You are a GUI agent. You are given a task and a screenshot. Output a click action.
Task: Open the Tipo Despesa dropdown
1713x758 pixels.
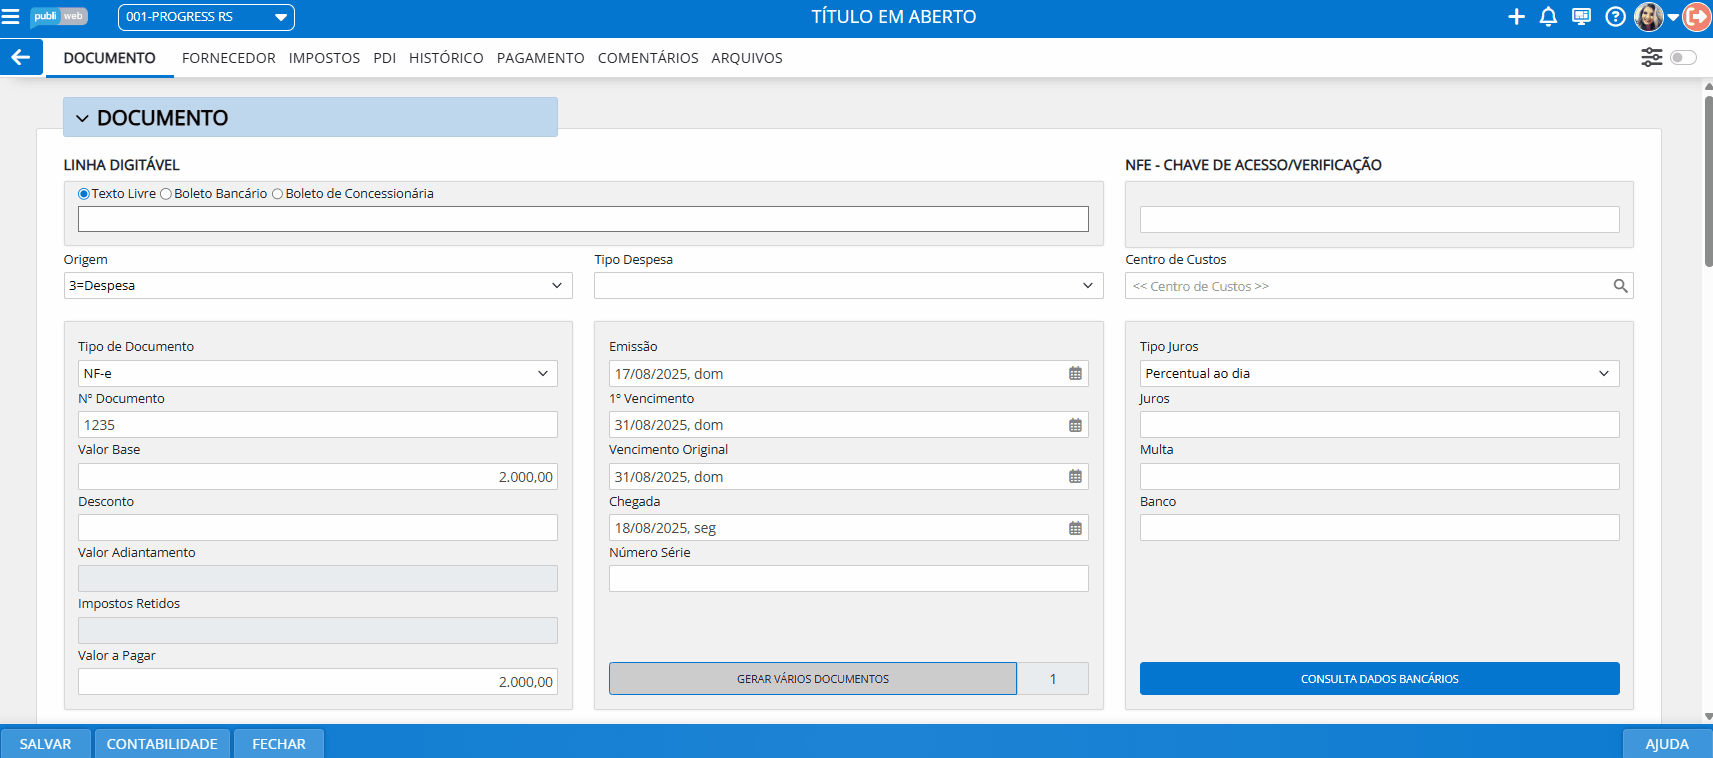pyautogui.click(x=848, y=286)
